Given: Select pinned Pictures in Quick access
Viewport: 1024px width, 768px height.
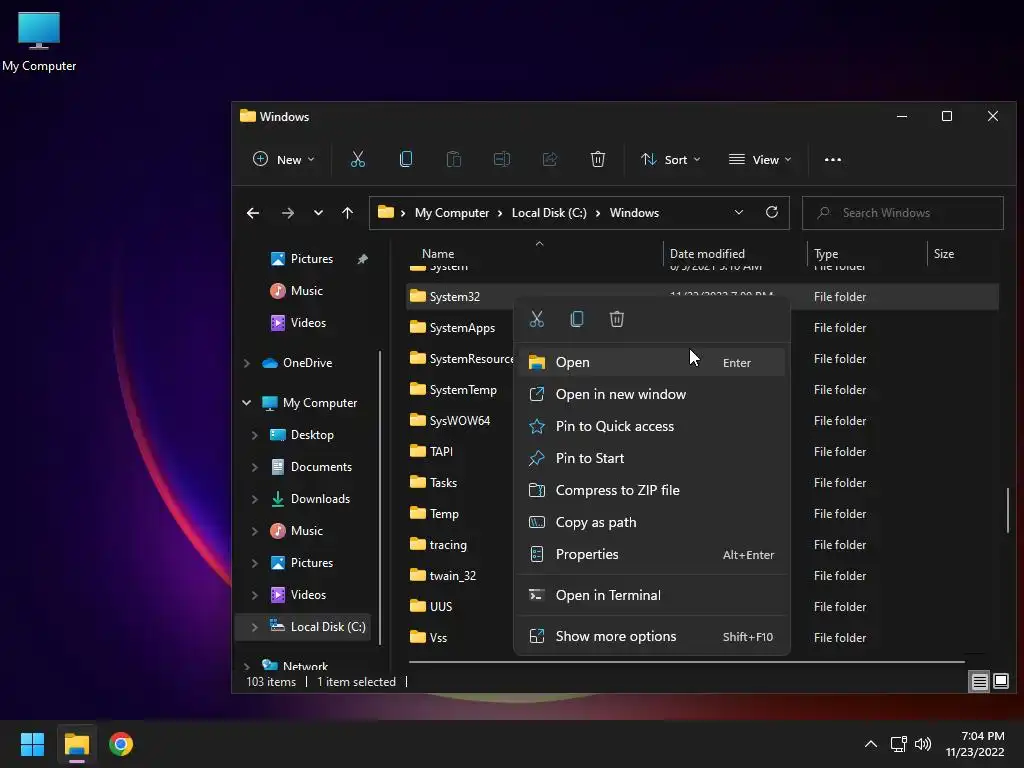Looking at the screenshot, I should tap(311, 259).
